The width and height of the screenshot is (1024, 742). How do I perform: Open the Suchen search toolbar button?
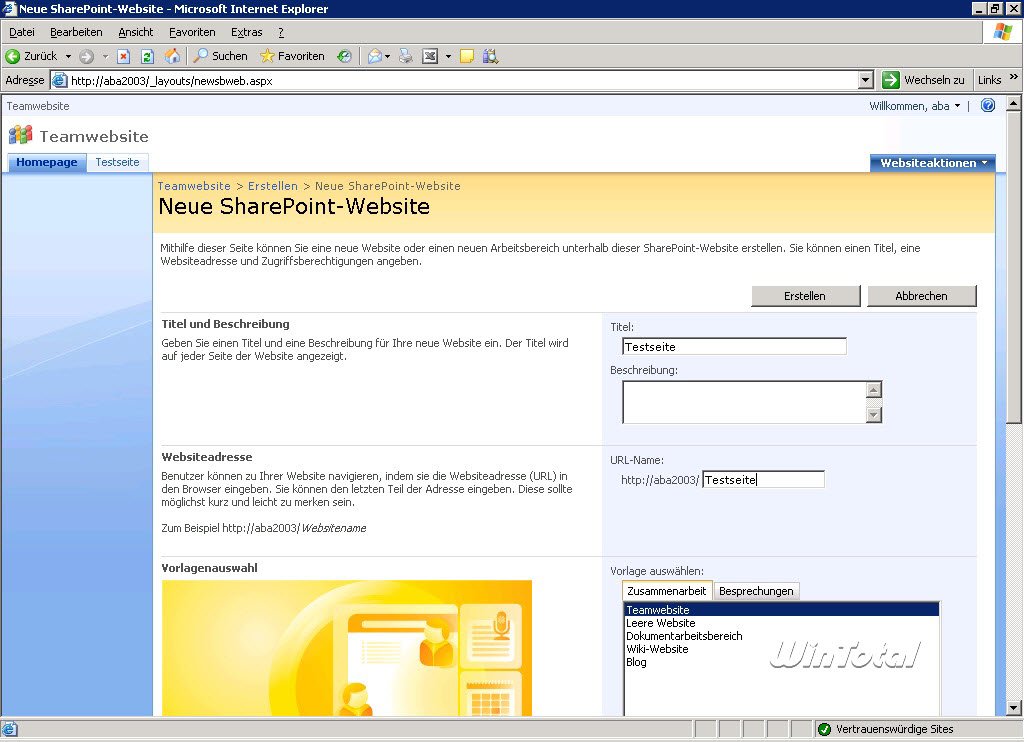click(220, 56)
